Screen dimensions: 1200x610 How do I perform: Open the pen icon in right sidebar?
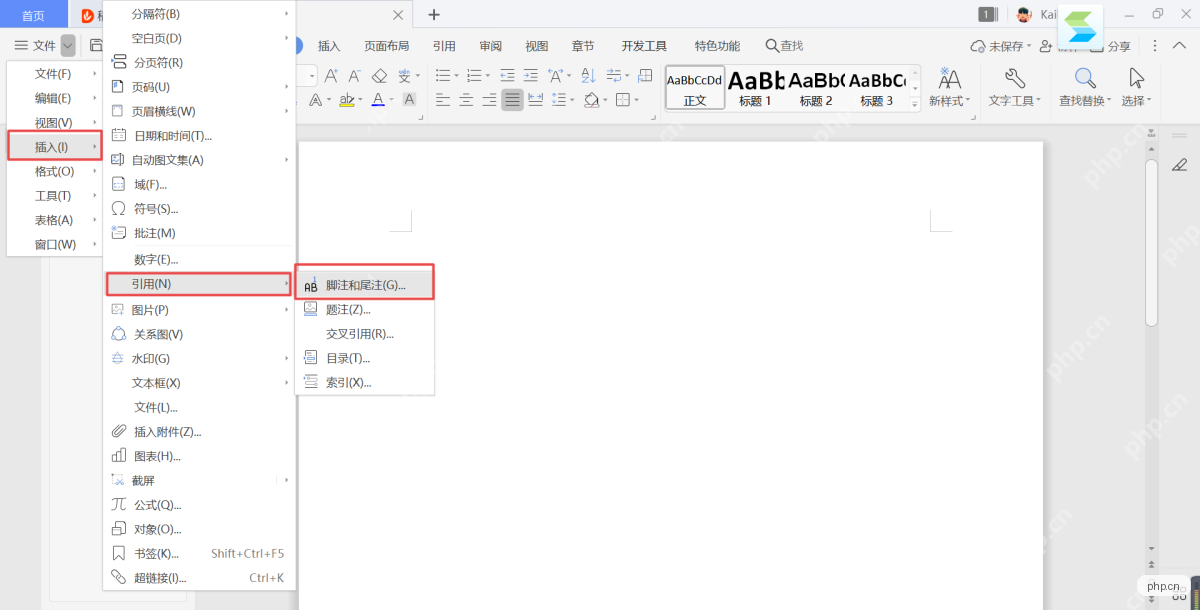[x=1180, y=165]
